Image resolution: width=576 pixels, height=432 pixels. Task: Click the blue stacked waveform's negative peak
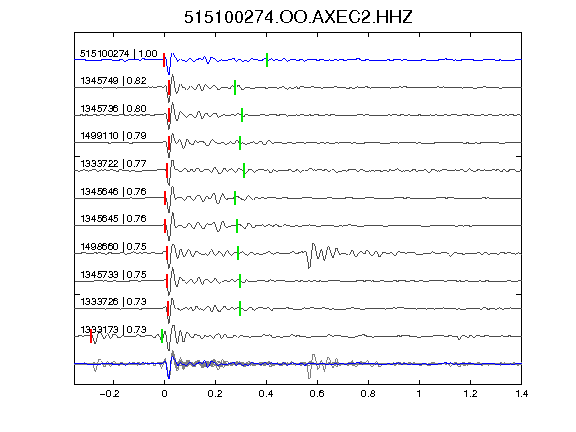[169, 374]
